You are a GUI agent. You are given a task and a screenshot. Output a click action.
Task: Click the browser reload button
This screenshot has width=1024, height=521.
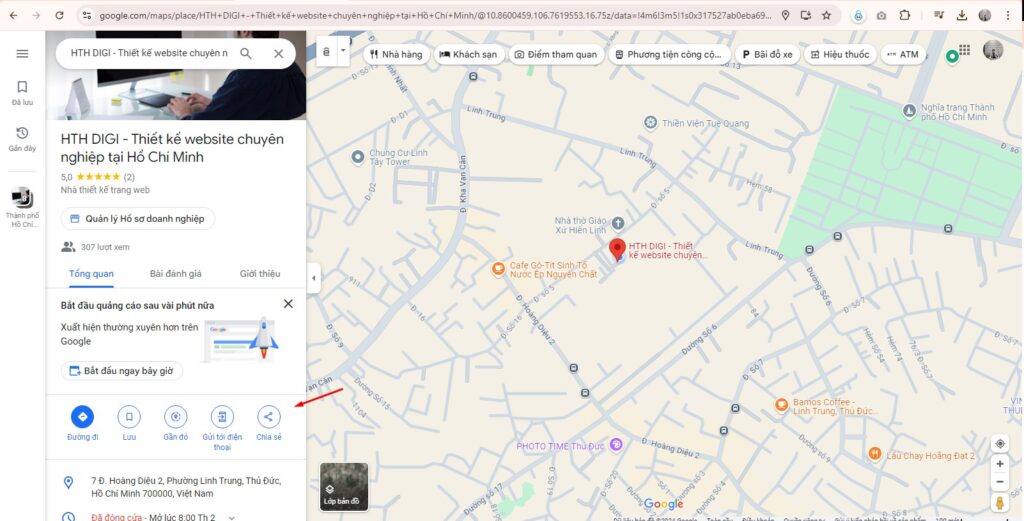point(59,15)
